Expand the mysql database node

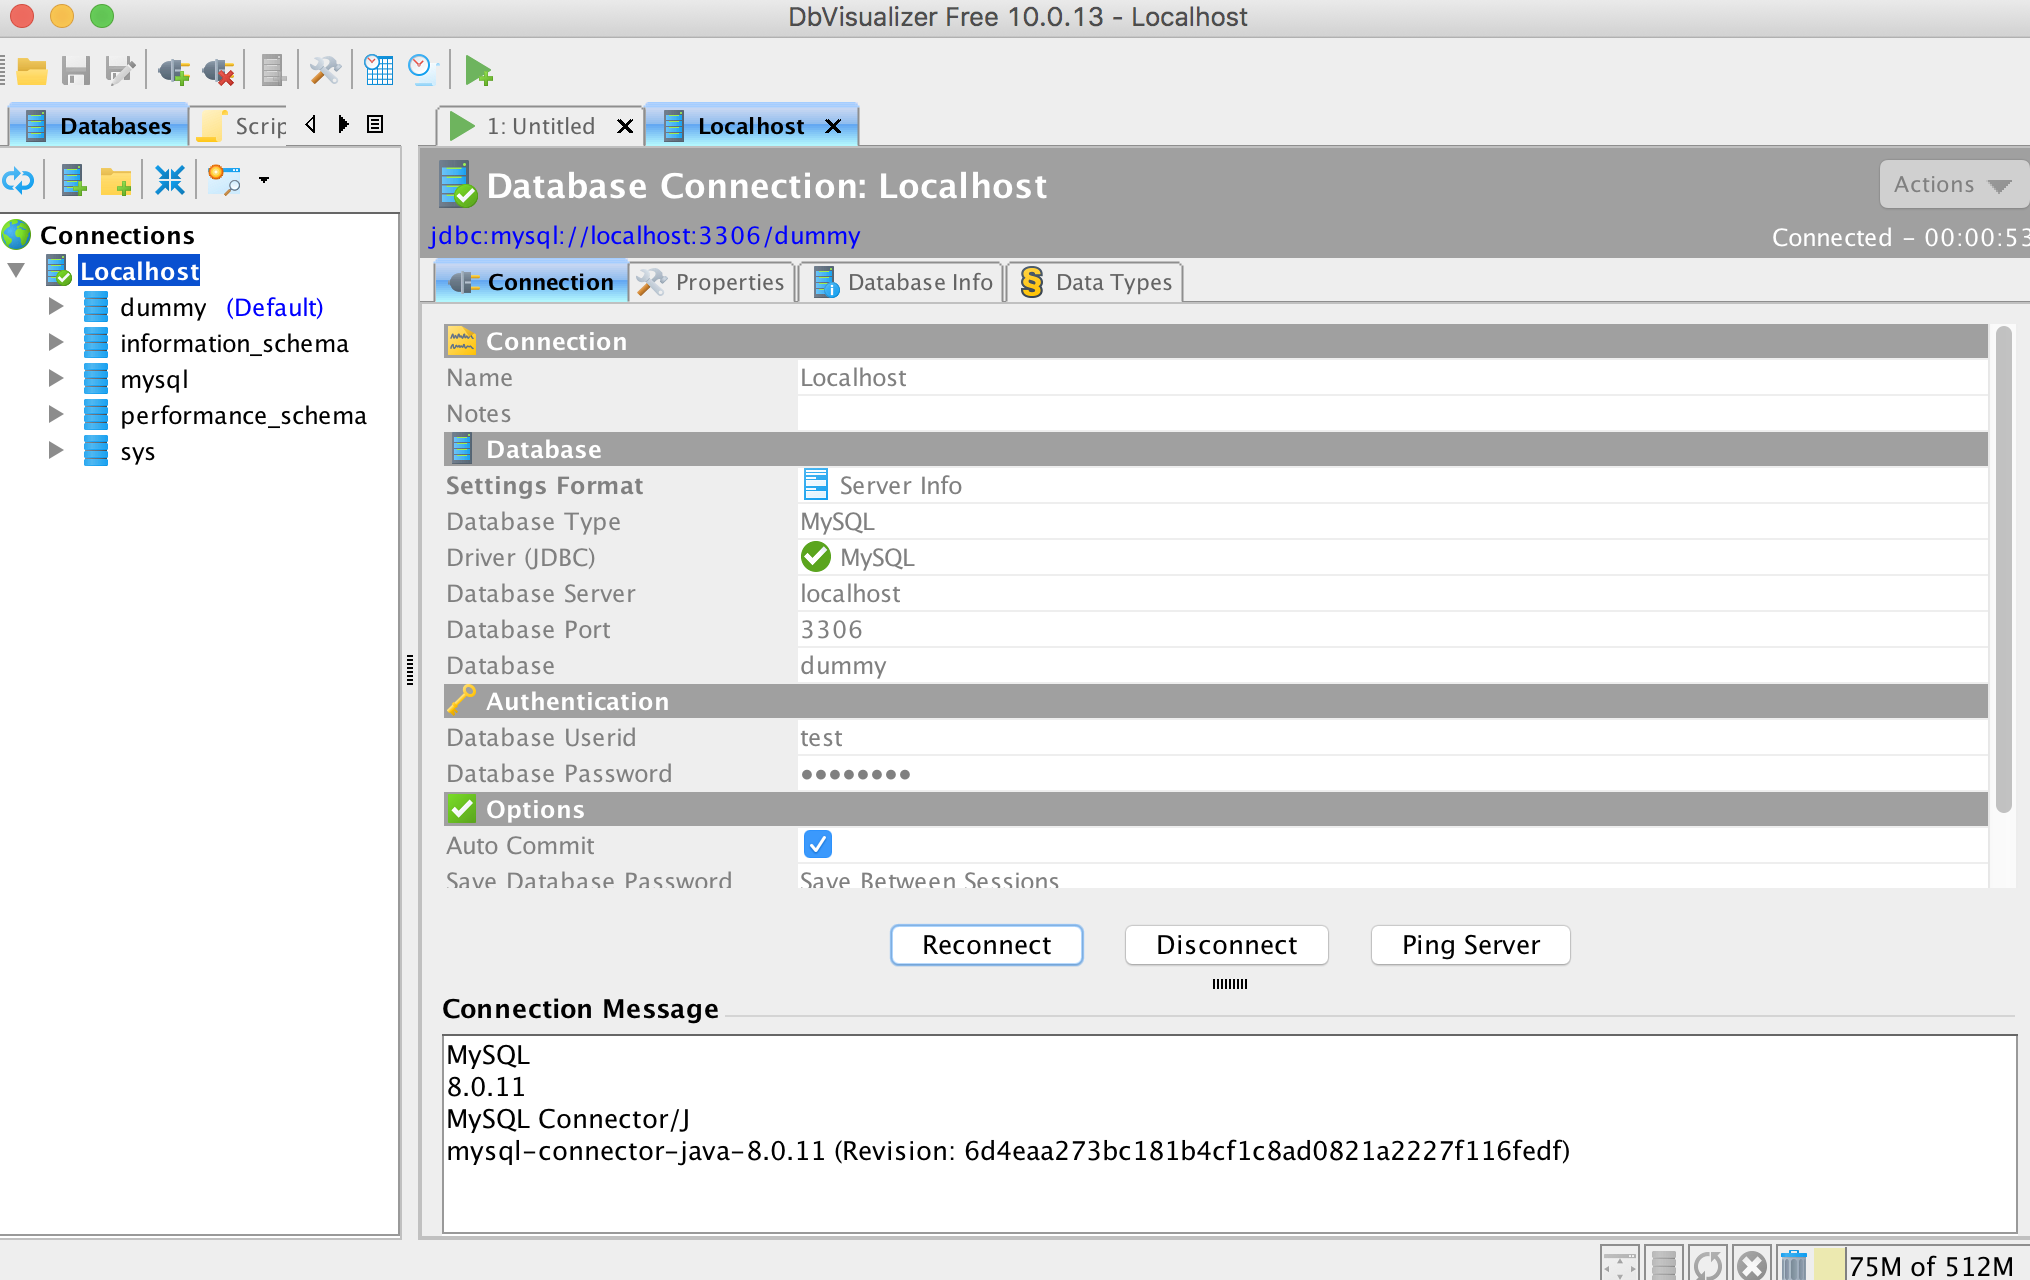(56, 379)
